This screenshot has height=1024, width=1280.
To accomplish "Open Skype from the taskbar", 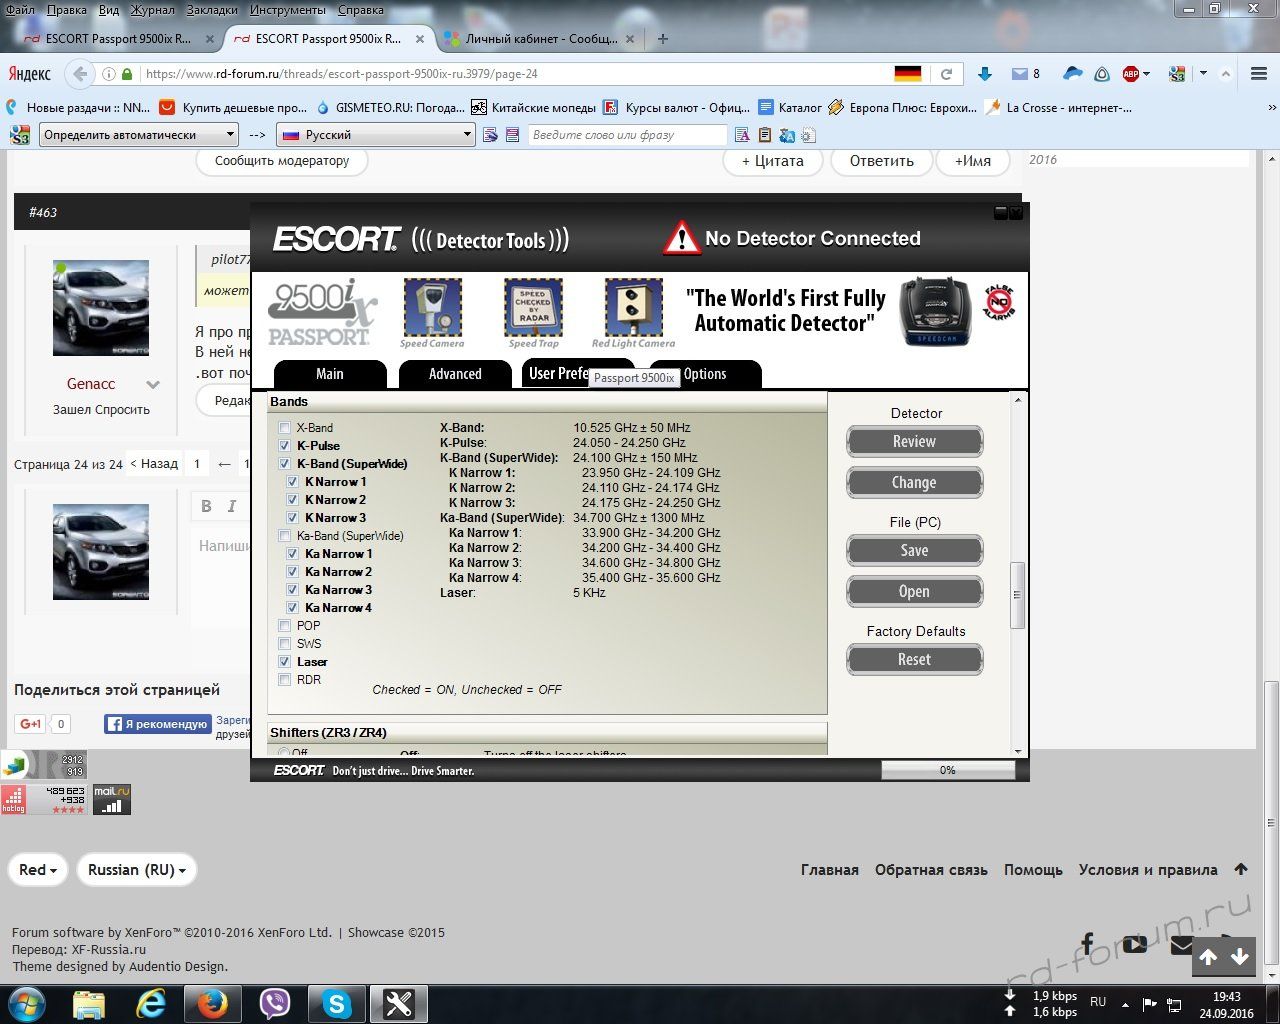I will pyautogui.click(x=337, y=1004).
